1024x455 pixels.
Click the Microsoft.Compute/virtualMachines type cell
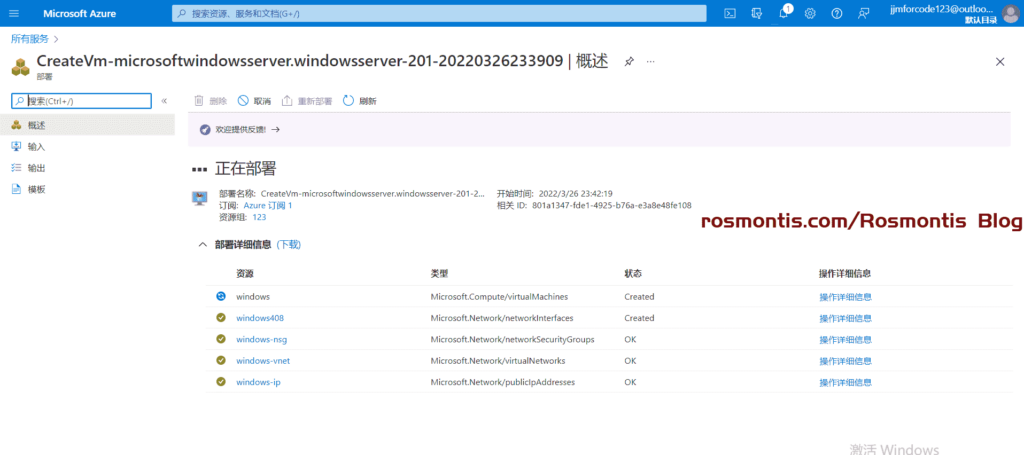pyautogui.click(x=499, y=296)
